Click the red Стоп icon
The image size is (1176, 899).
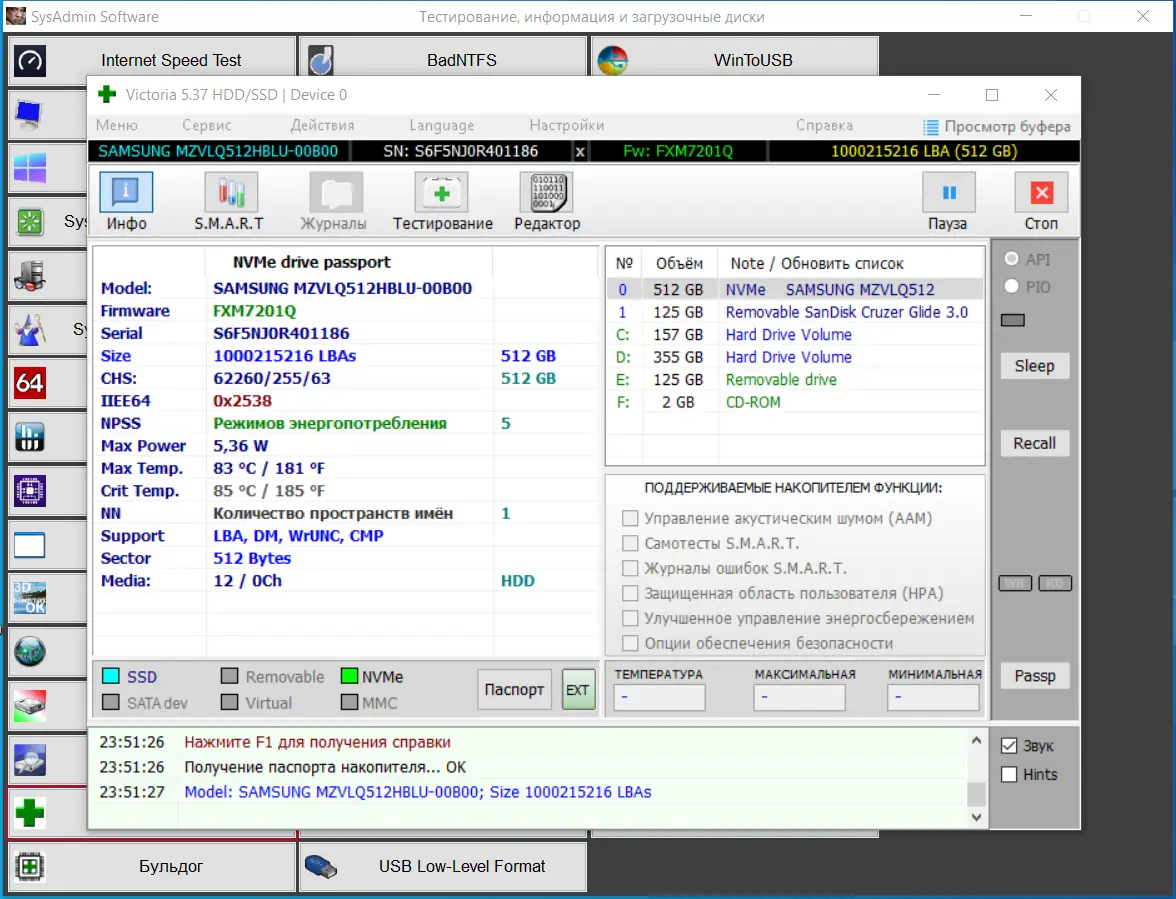(1042, 192)
